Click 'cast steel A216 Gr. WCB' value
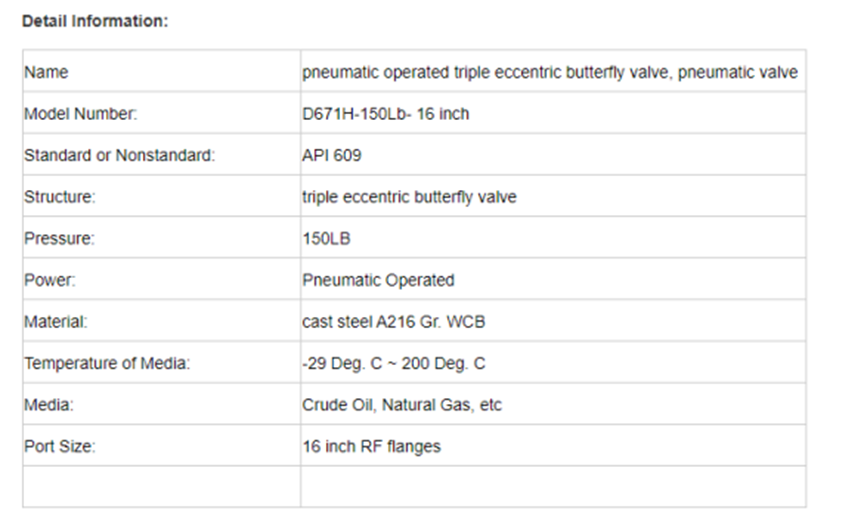The height and width of the screenshot is (527, 864). click(x=393, y=322)
